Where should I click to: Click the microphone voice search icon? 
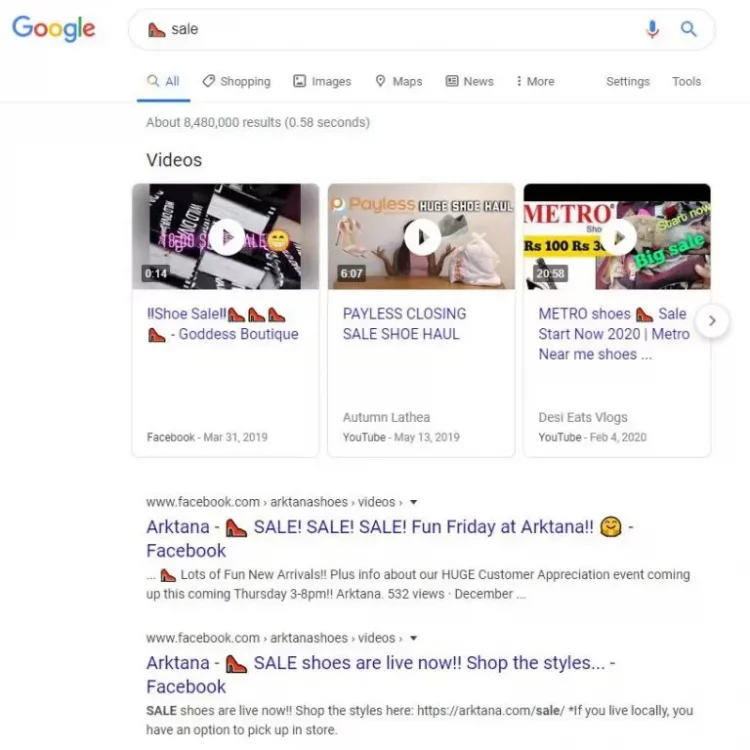point(652,29)
